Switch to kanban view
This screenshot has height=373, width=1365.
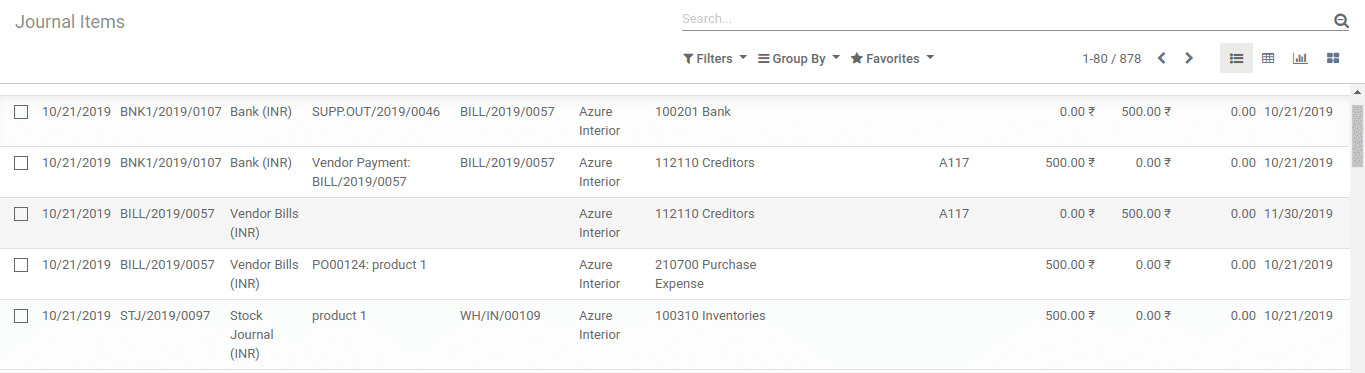click(1333, 58)
